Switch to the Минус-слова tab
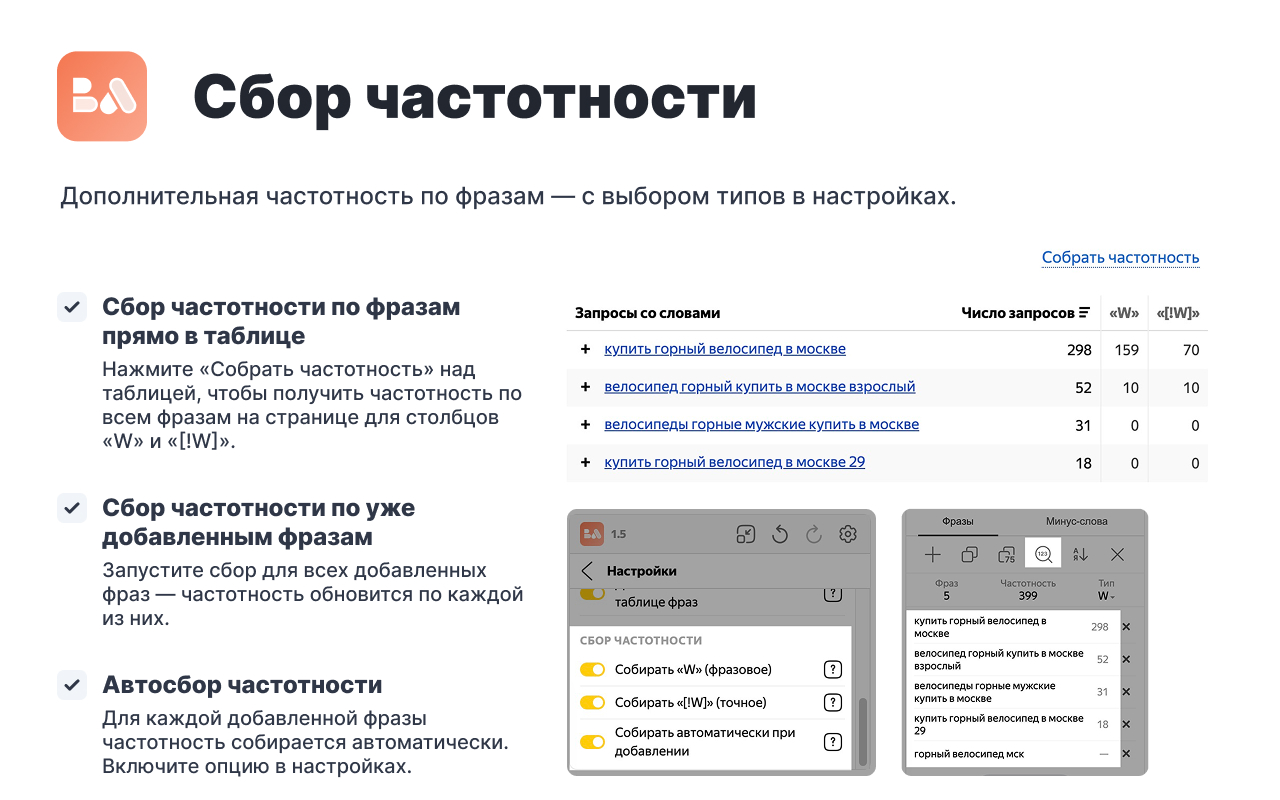The image size is (1280, 800). coord(1077,521)
